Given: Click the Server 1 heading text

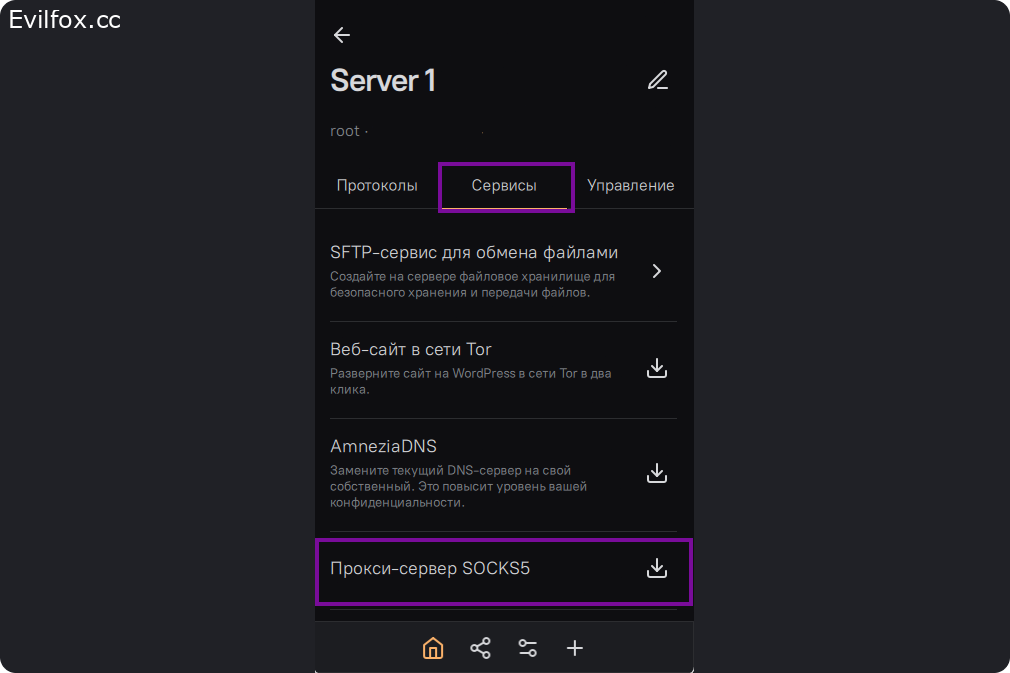Looking at the screenshot, I should point(383,80).
